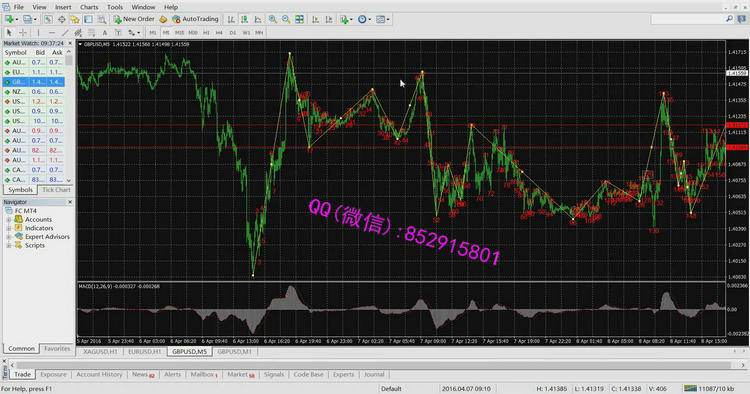Expand the Accounts tree node
Screen dimensions: 750x394
8,219
